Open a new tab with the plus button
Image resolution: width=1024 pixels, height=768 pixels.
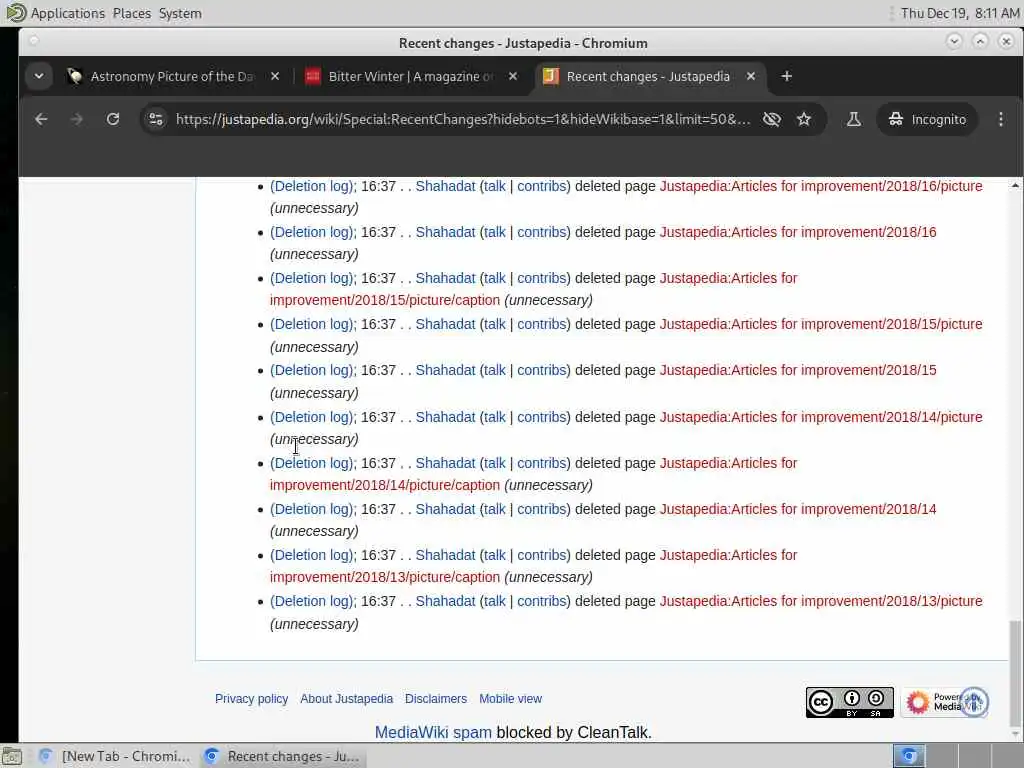[786, 76]
